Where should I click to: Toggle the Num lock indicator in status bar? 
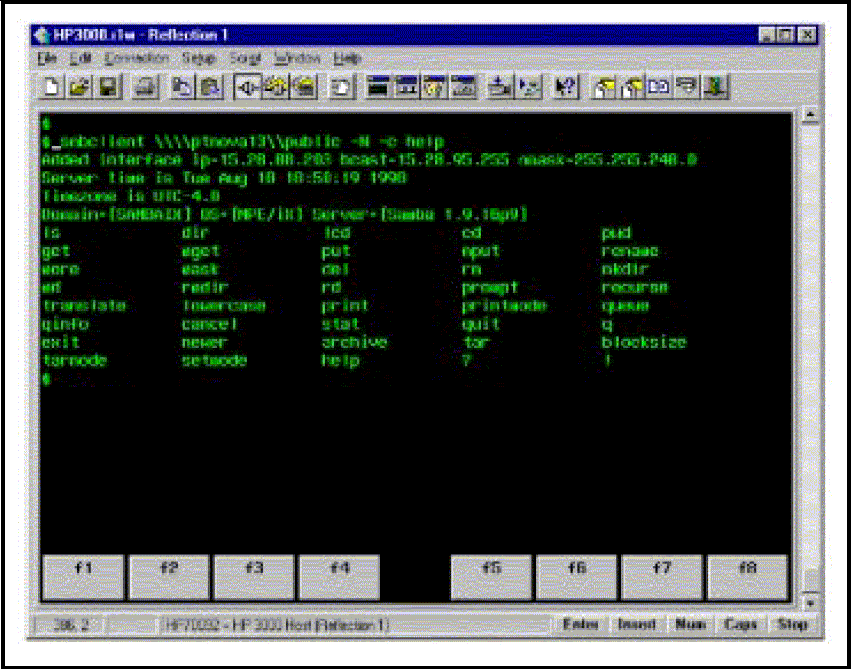pyautogui.click(x=690, y=624)
